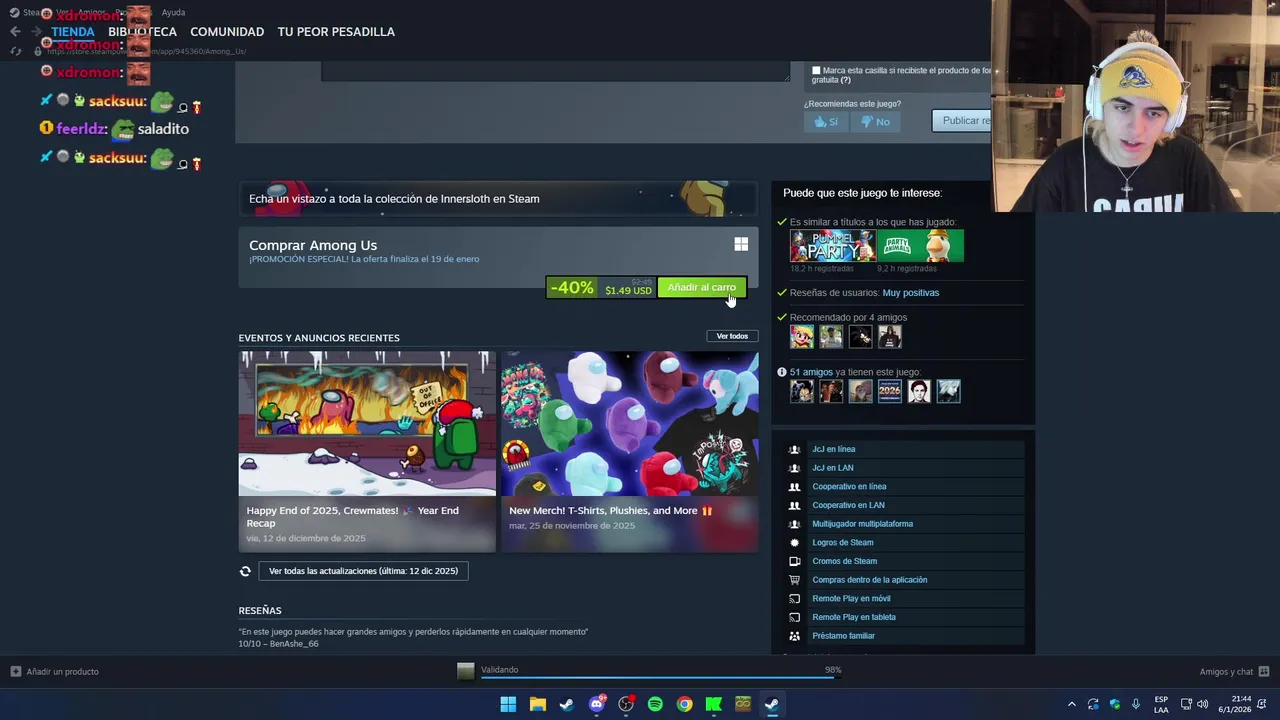Open the TIENDA tab
1280x720 pixels.
73,32
